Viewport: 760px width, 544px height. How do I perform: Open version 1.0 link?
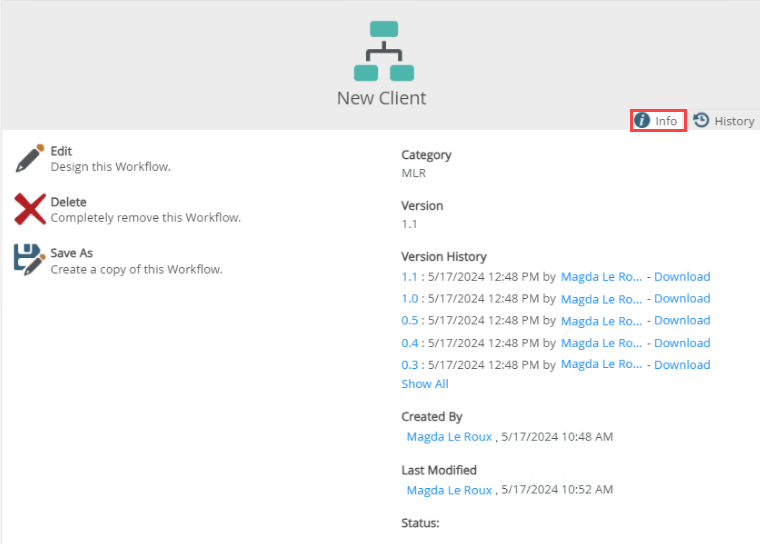[410, 299]
